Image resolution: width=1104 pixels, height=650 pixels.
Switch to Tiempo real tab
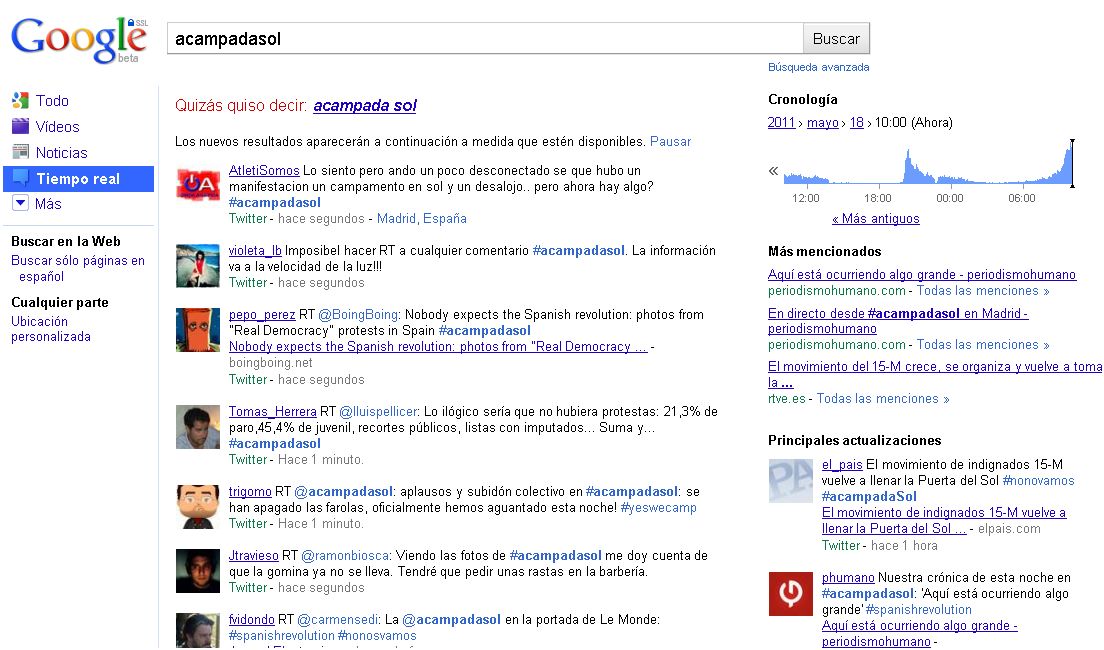(x=78, y=179)
